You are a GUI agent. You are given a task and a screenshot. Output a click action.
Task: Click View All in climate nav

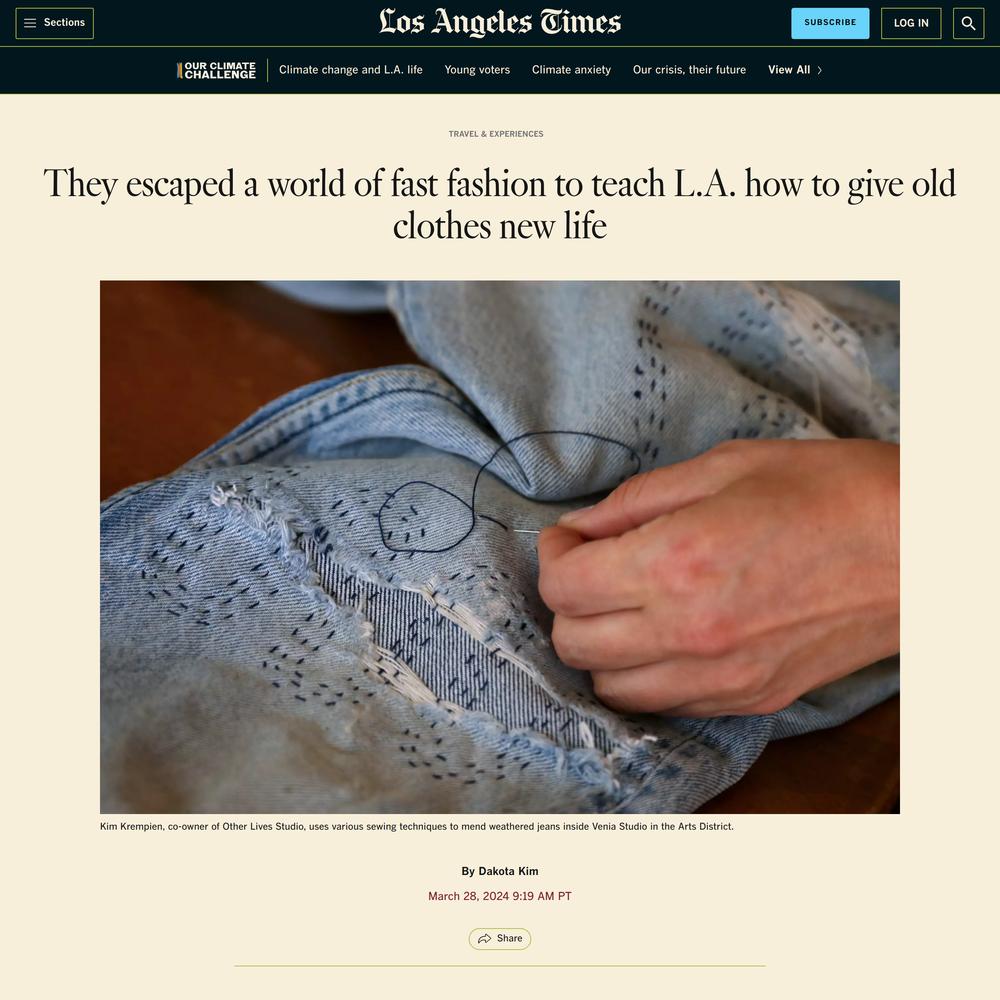tap(789, 70)
